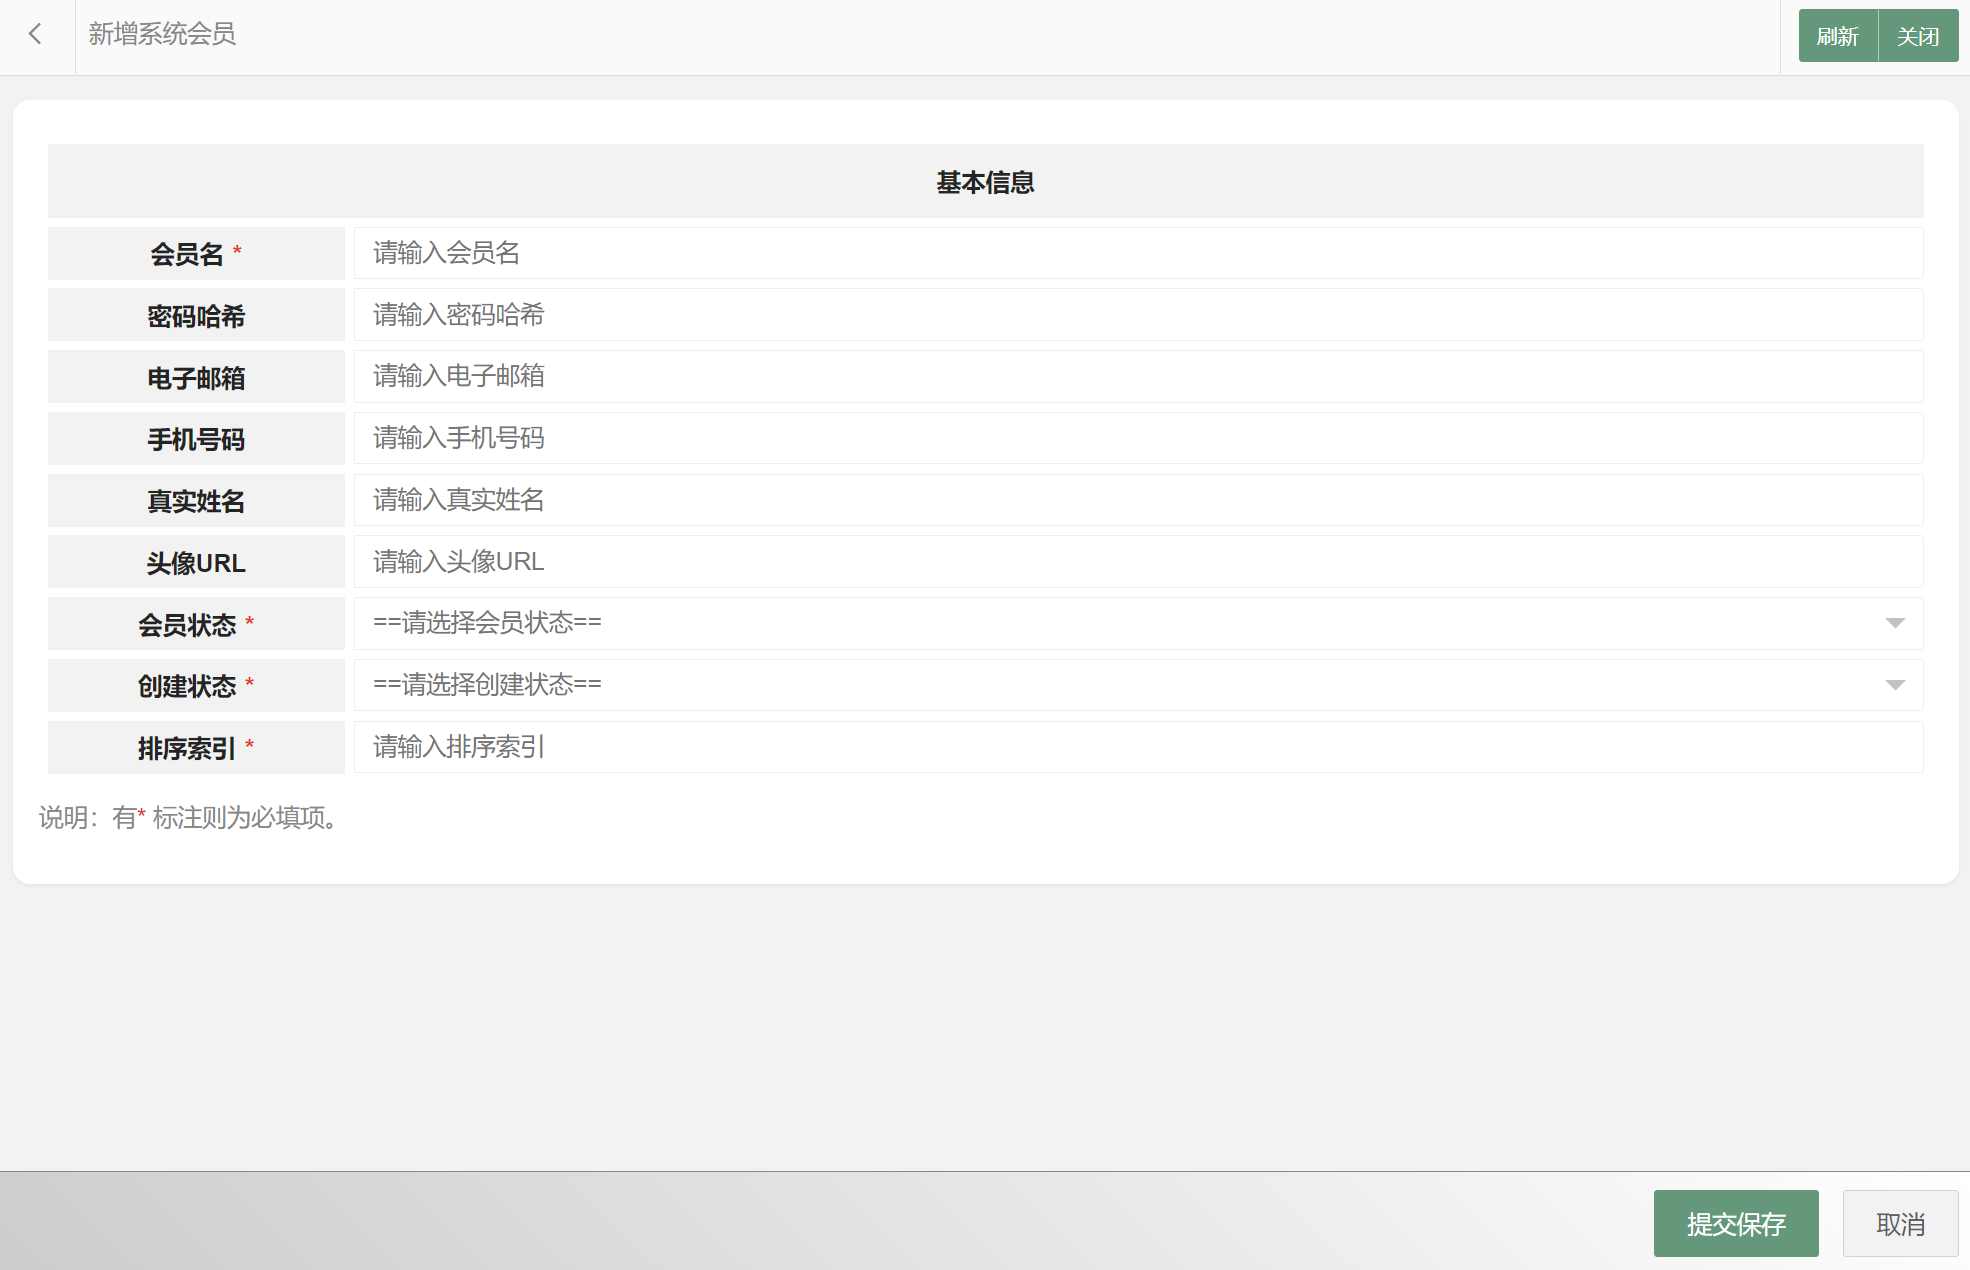Click the 创建状态 dropdown arrow icon
1970x1270 pixels.
click(1894, 685)
